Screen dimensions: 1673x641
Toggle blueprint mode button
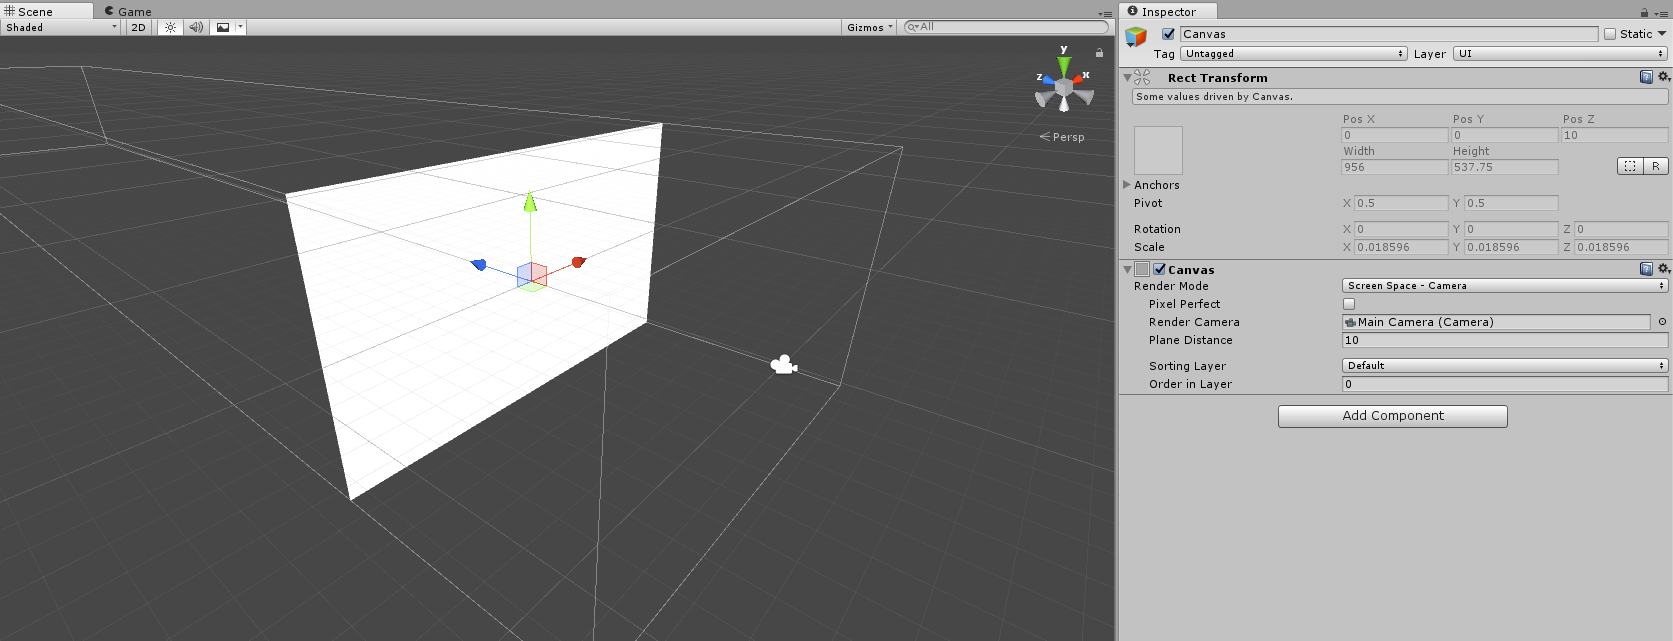(x=1630, y=166)
